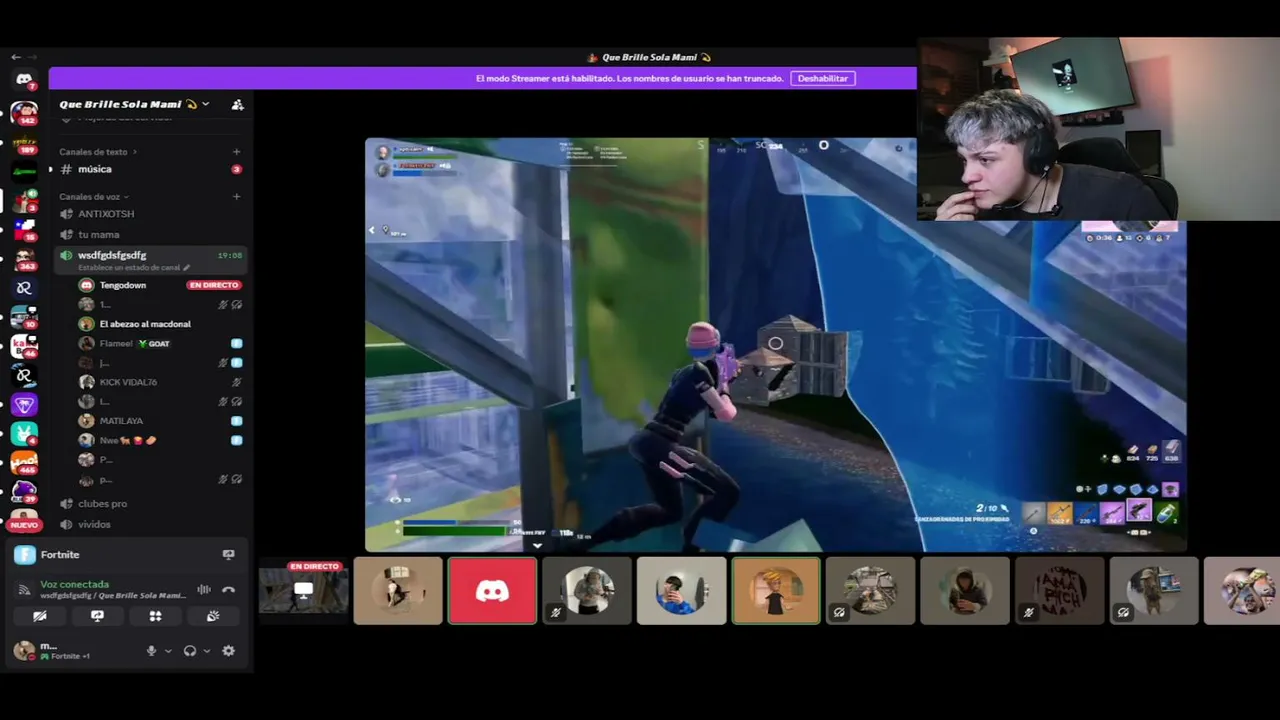Viewport: 1280px width, 720px height.
Task: Select El abezao al macdonal member
Action: (160, 324)
